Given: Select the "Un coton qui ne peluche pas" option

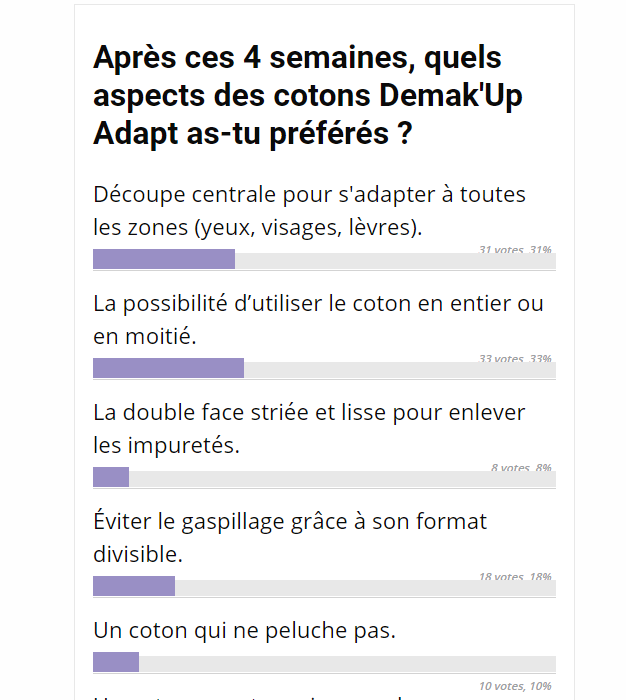Looking at the screenshot, I should [x=245, y=631].
